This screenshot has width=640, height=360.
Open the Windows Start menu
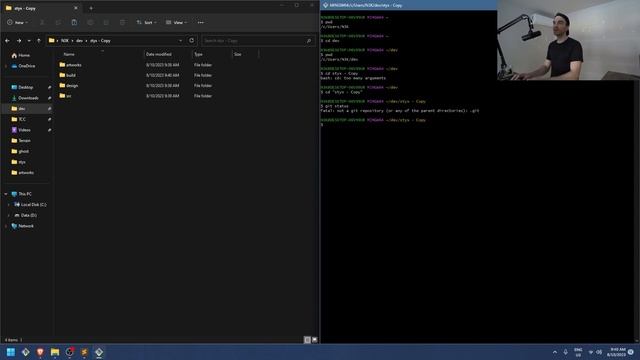click(x=11, y=352)
